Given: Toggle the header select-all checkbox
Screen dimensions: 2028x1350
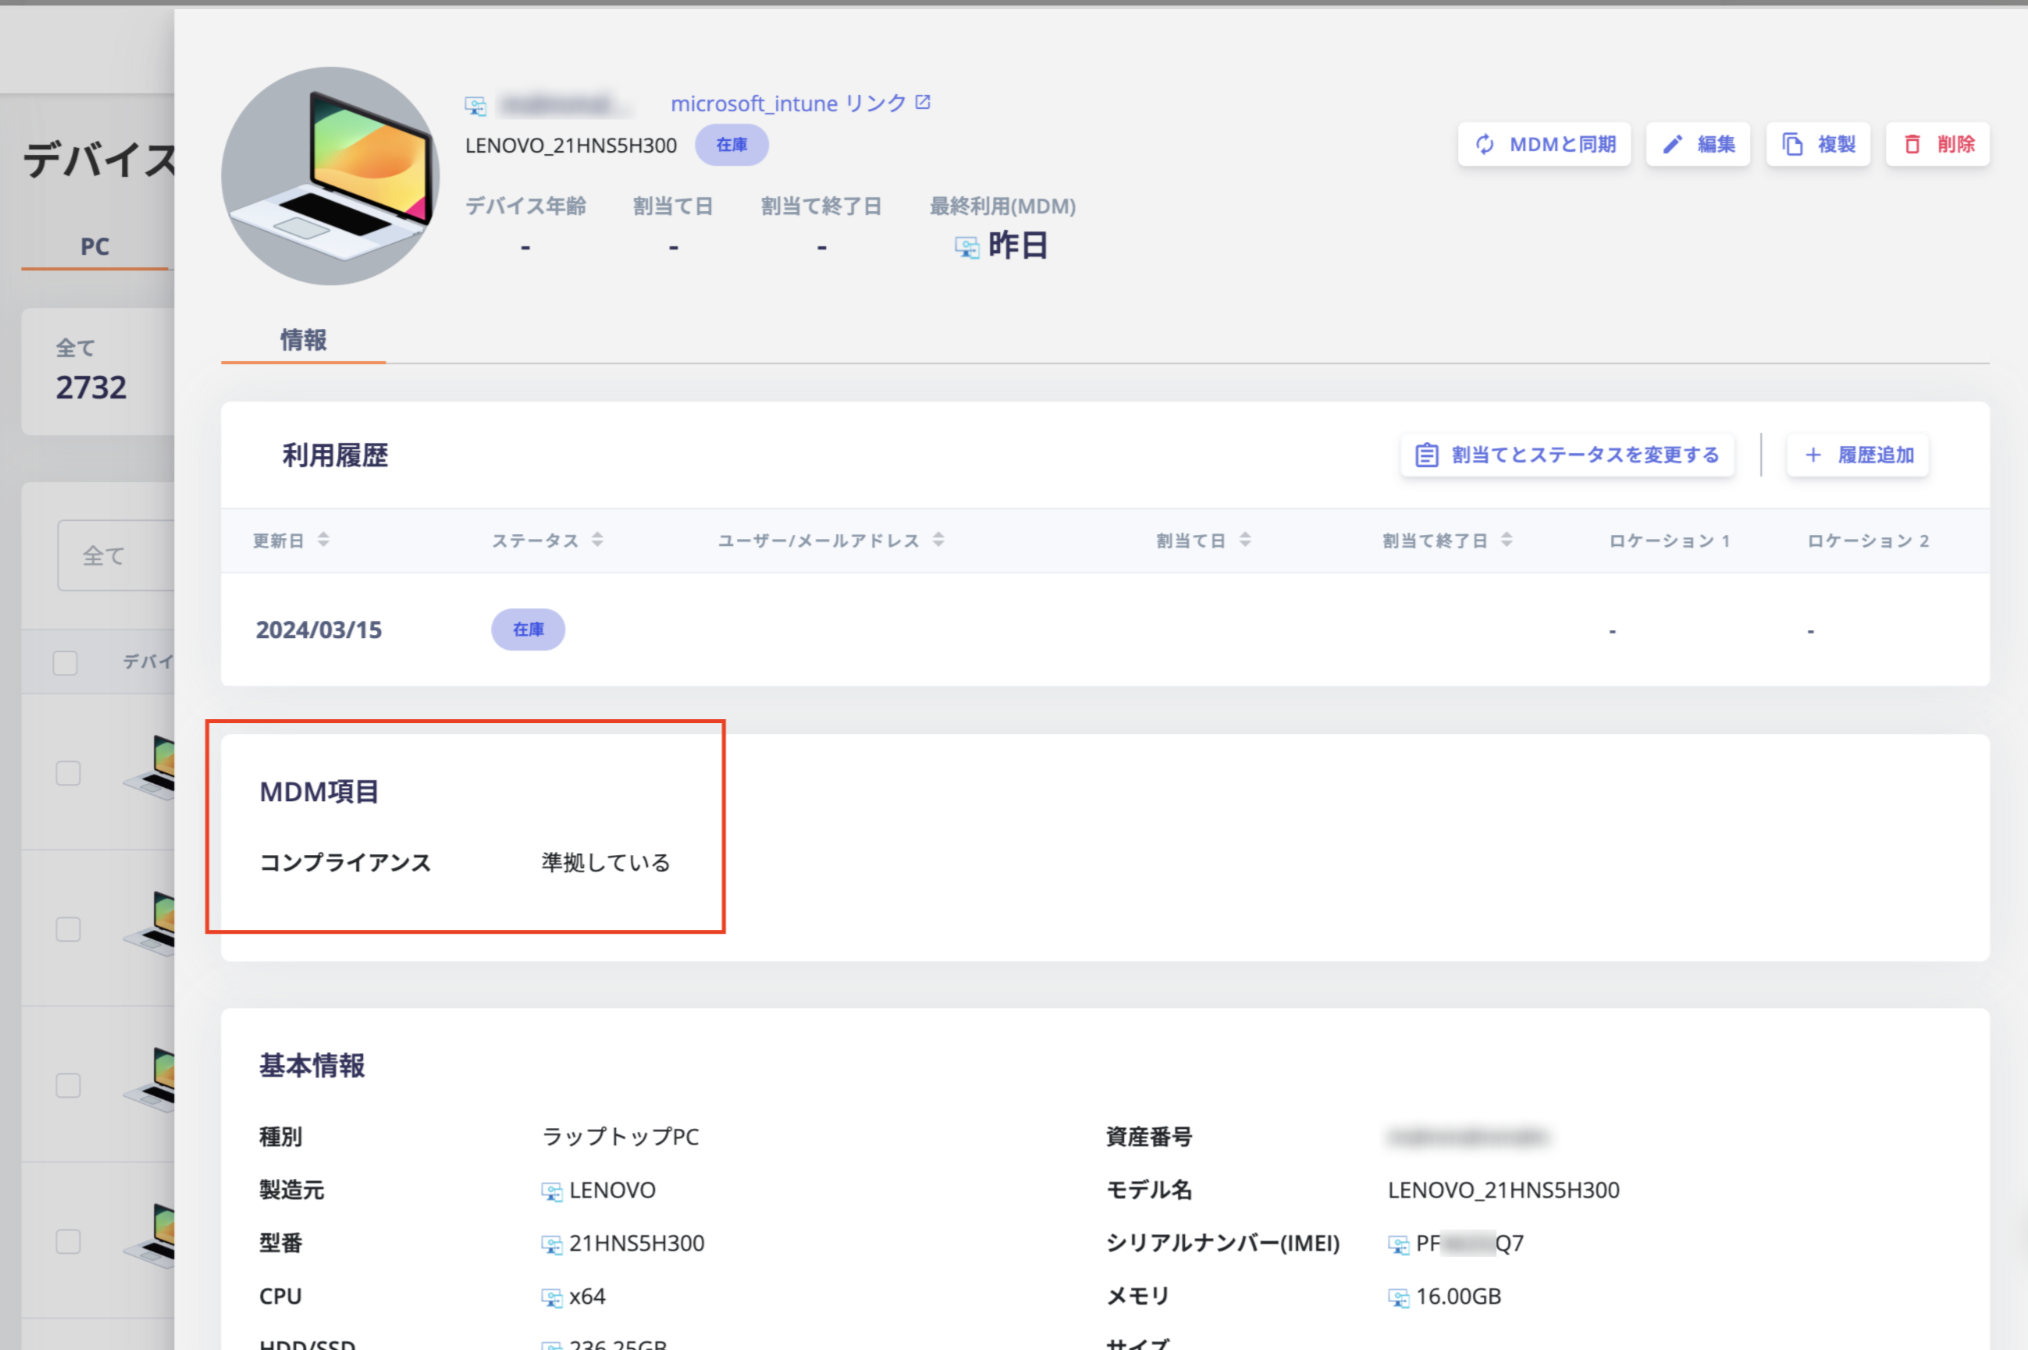Looking at the screenshot, I should pos(66,663).
